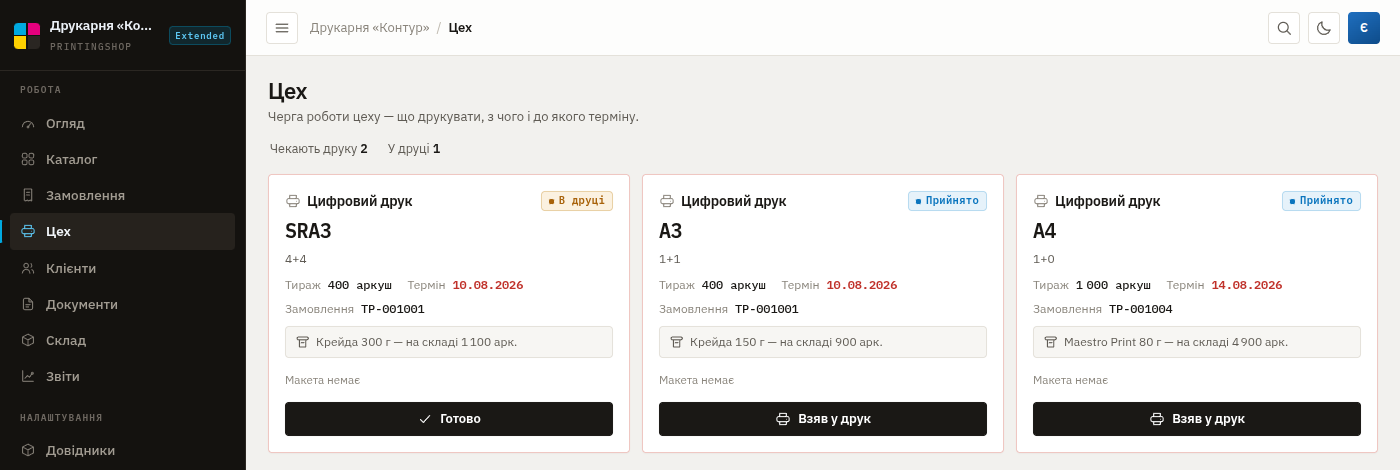Switch to dark mode via moon icon
Screen dimensions: 1400x470
point(1324,28)
